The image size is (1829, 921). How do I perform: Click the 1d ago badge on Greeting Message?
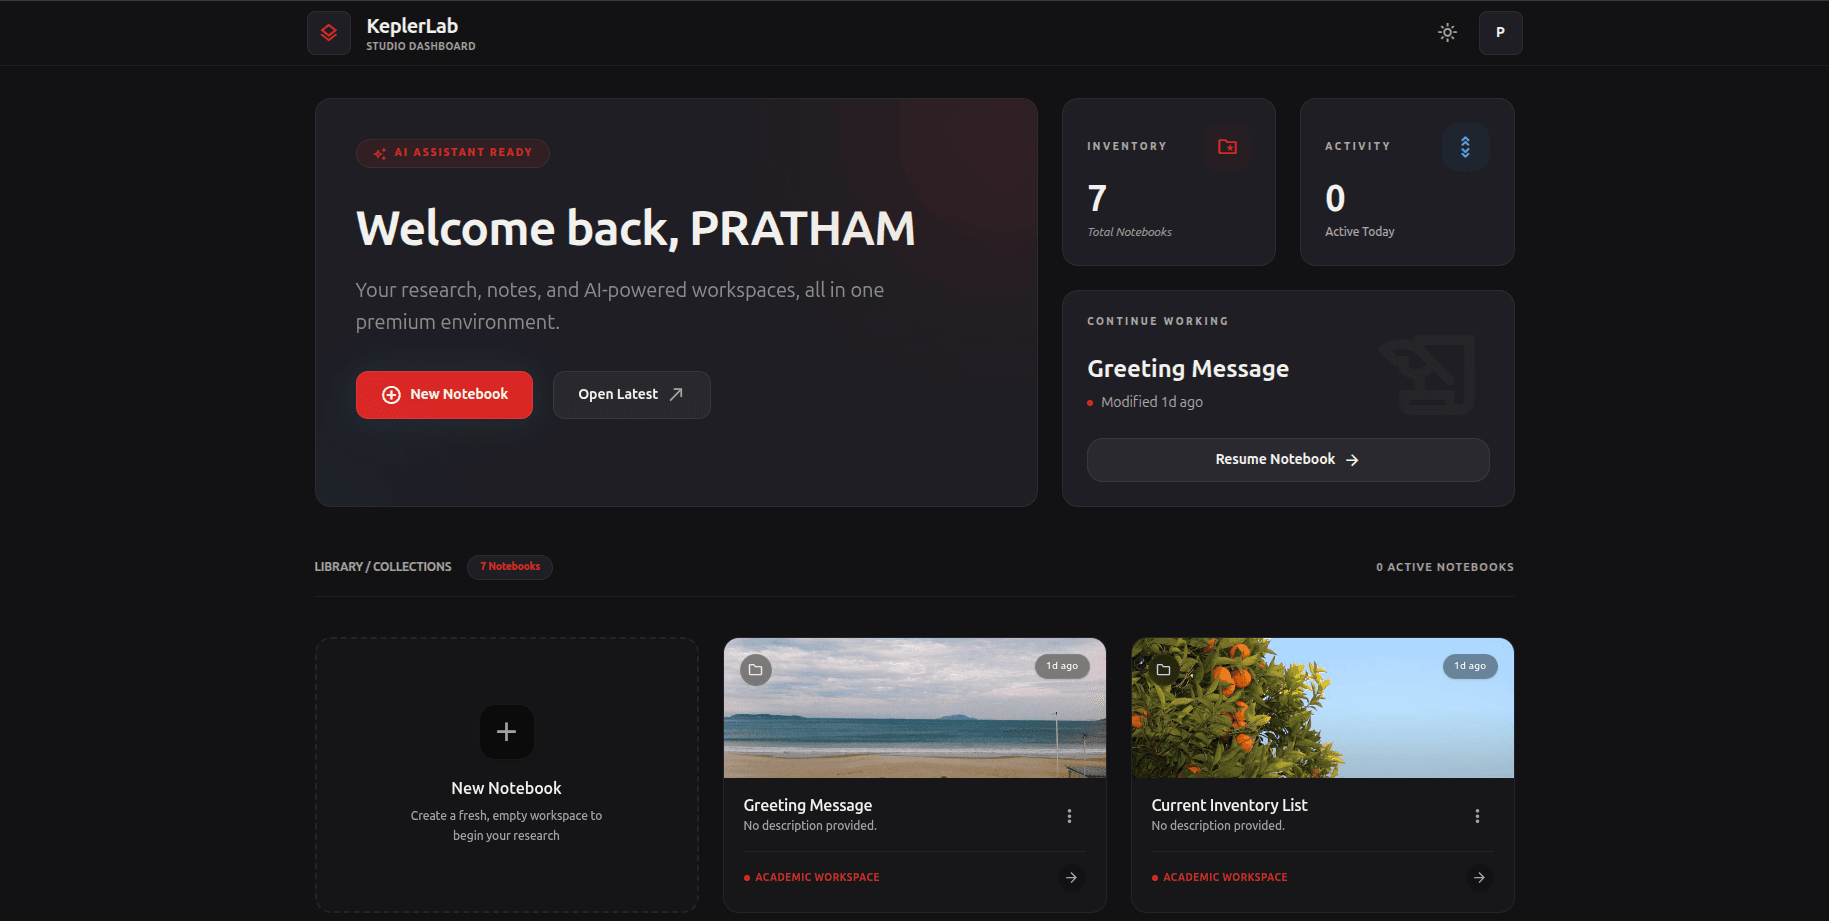click(1062, 666)
